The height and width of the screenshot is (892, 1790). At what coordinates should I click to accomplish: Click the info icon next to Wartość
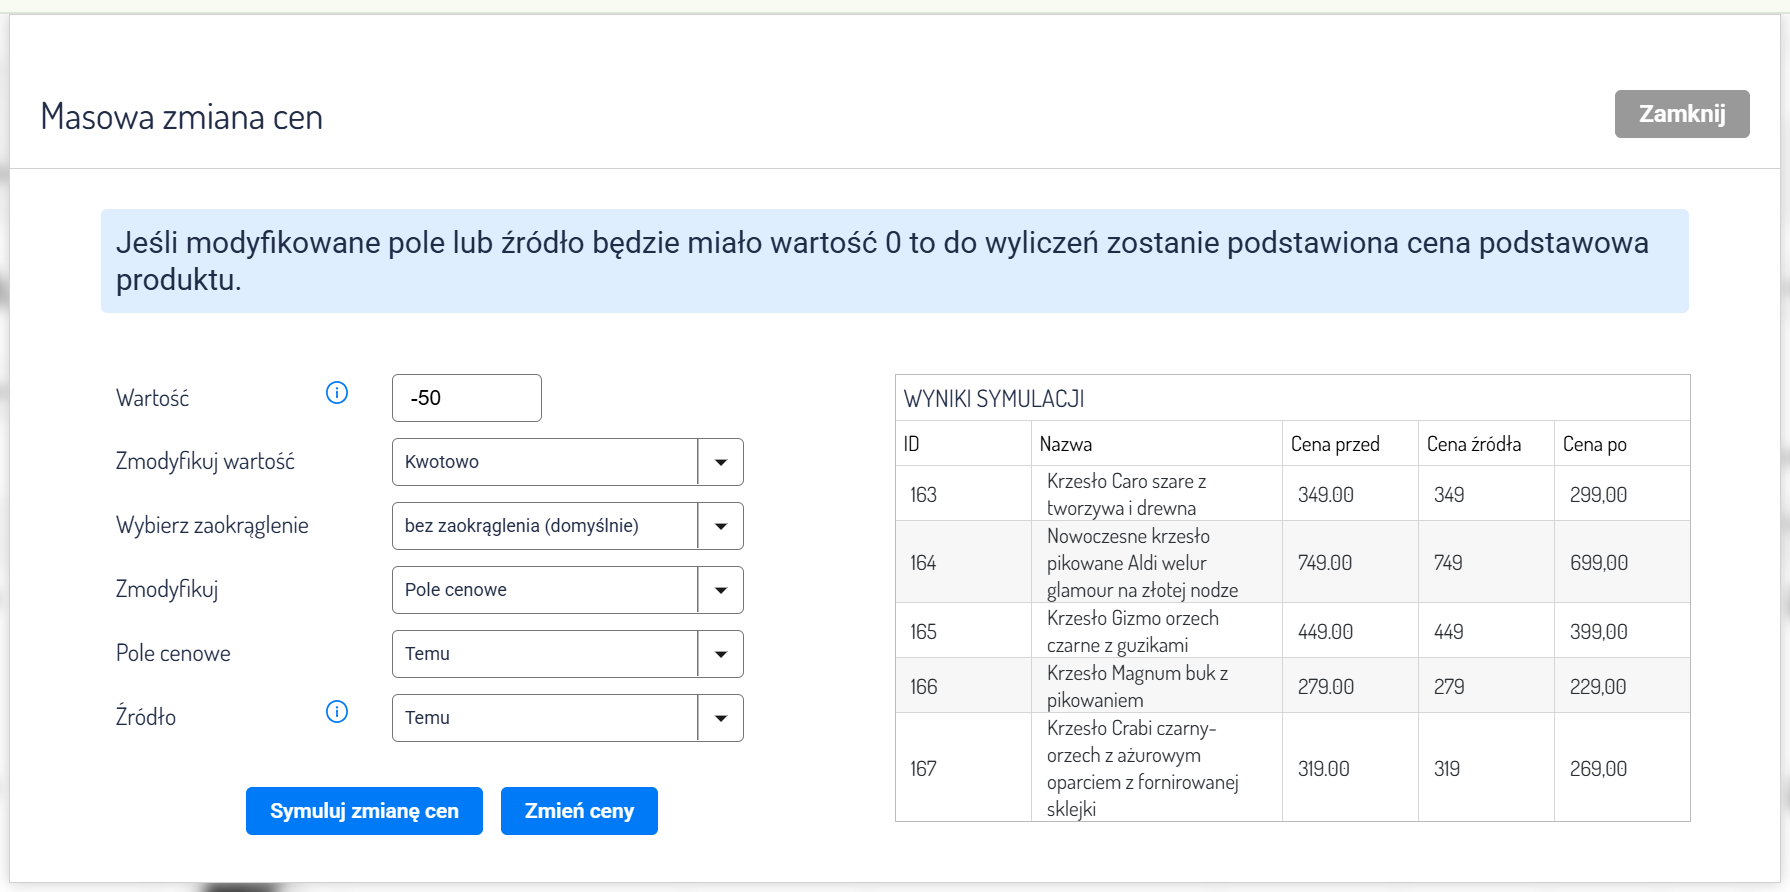coord(337,393)
